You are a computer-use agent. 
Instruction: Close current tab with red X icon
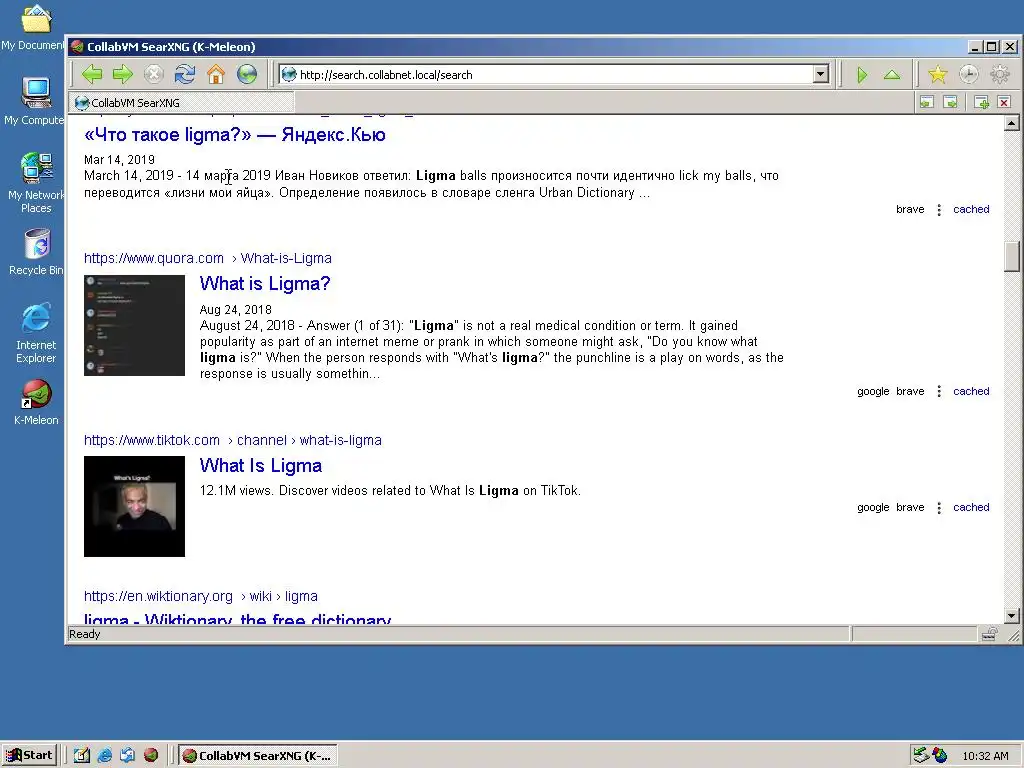(1004, 102)
